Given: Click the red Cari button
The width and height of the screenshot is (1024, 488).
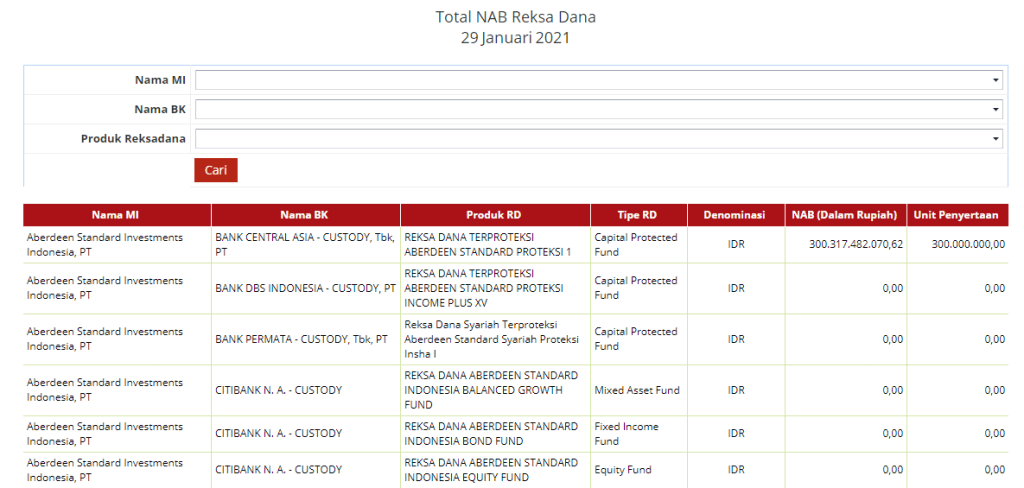Looking at the screenshot, I should click(x=215, y=170).
